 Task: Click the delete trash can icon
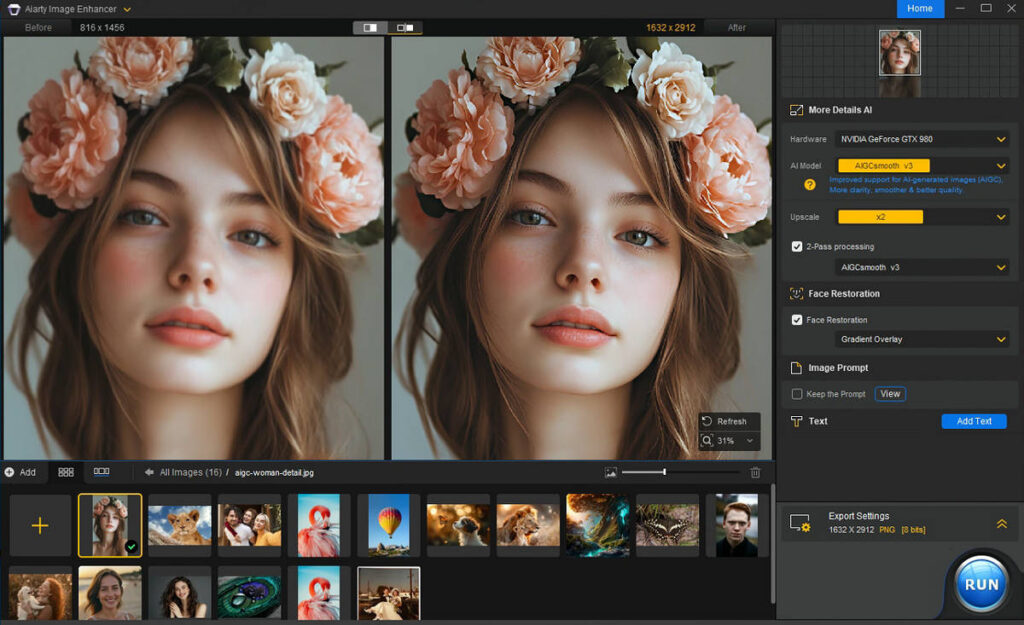755,472
